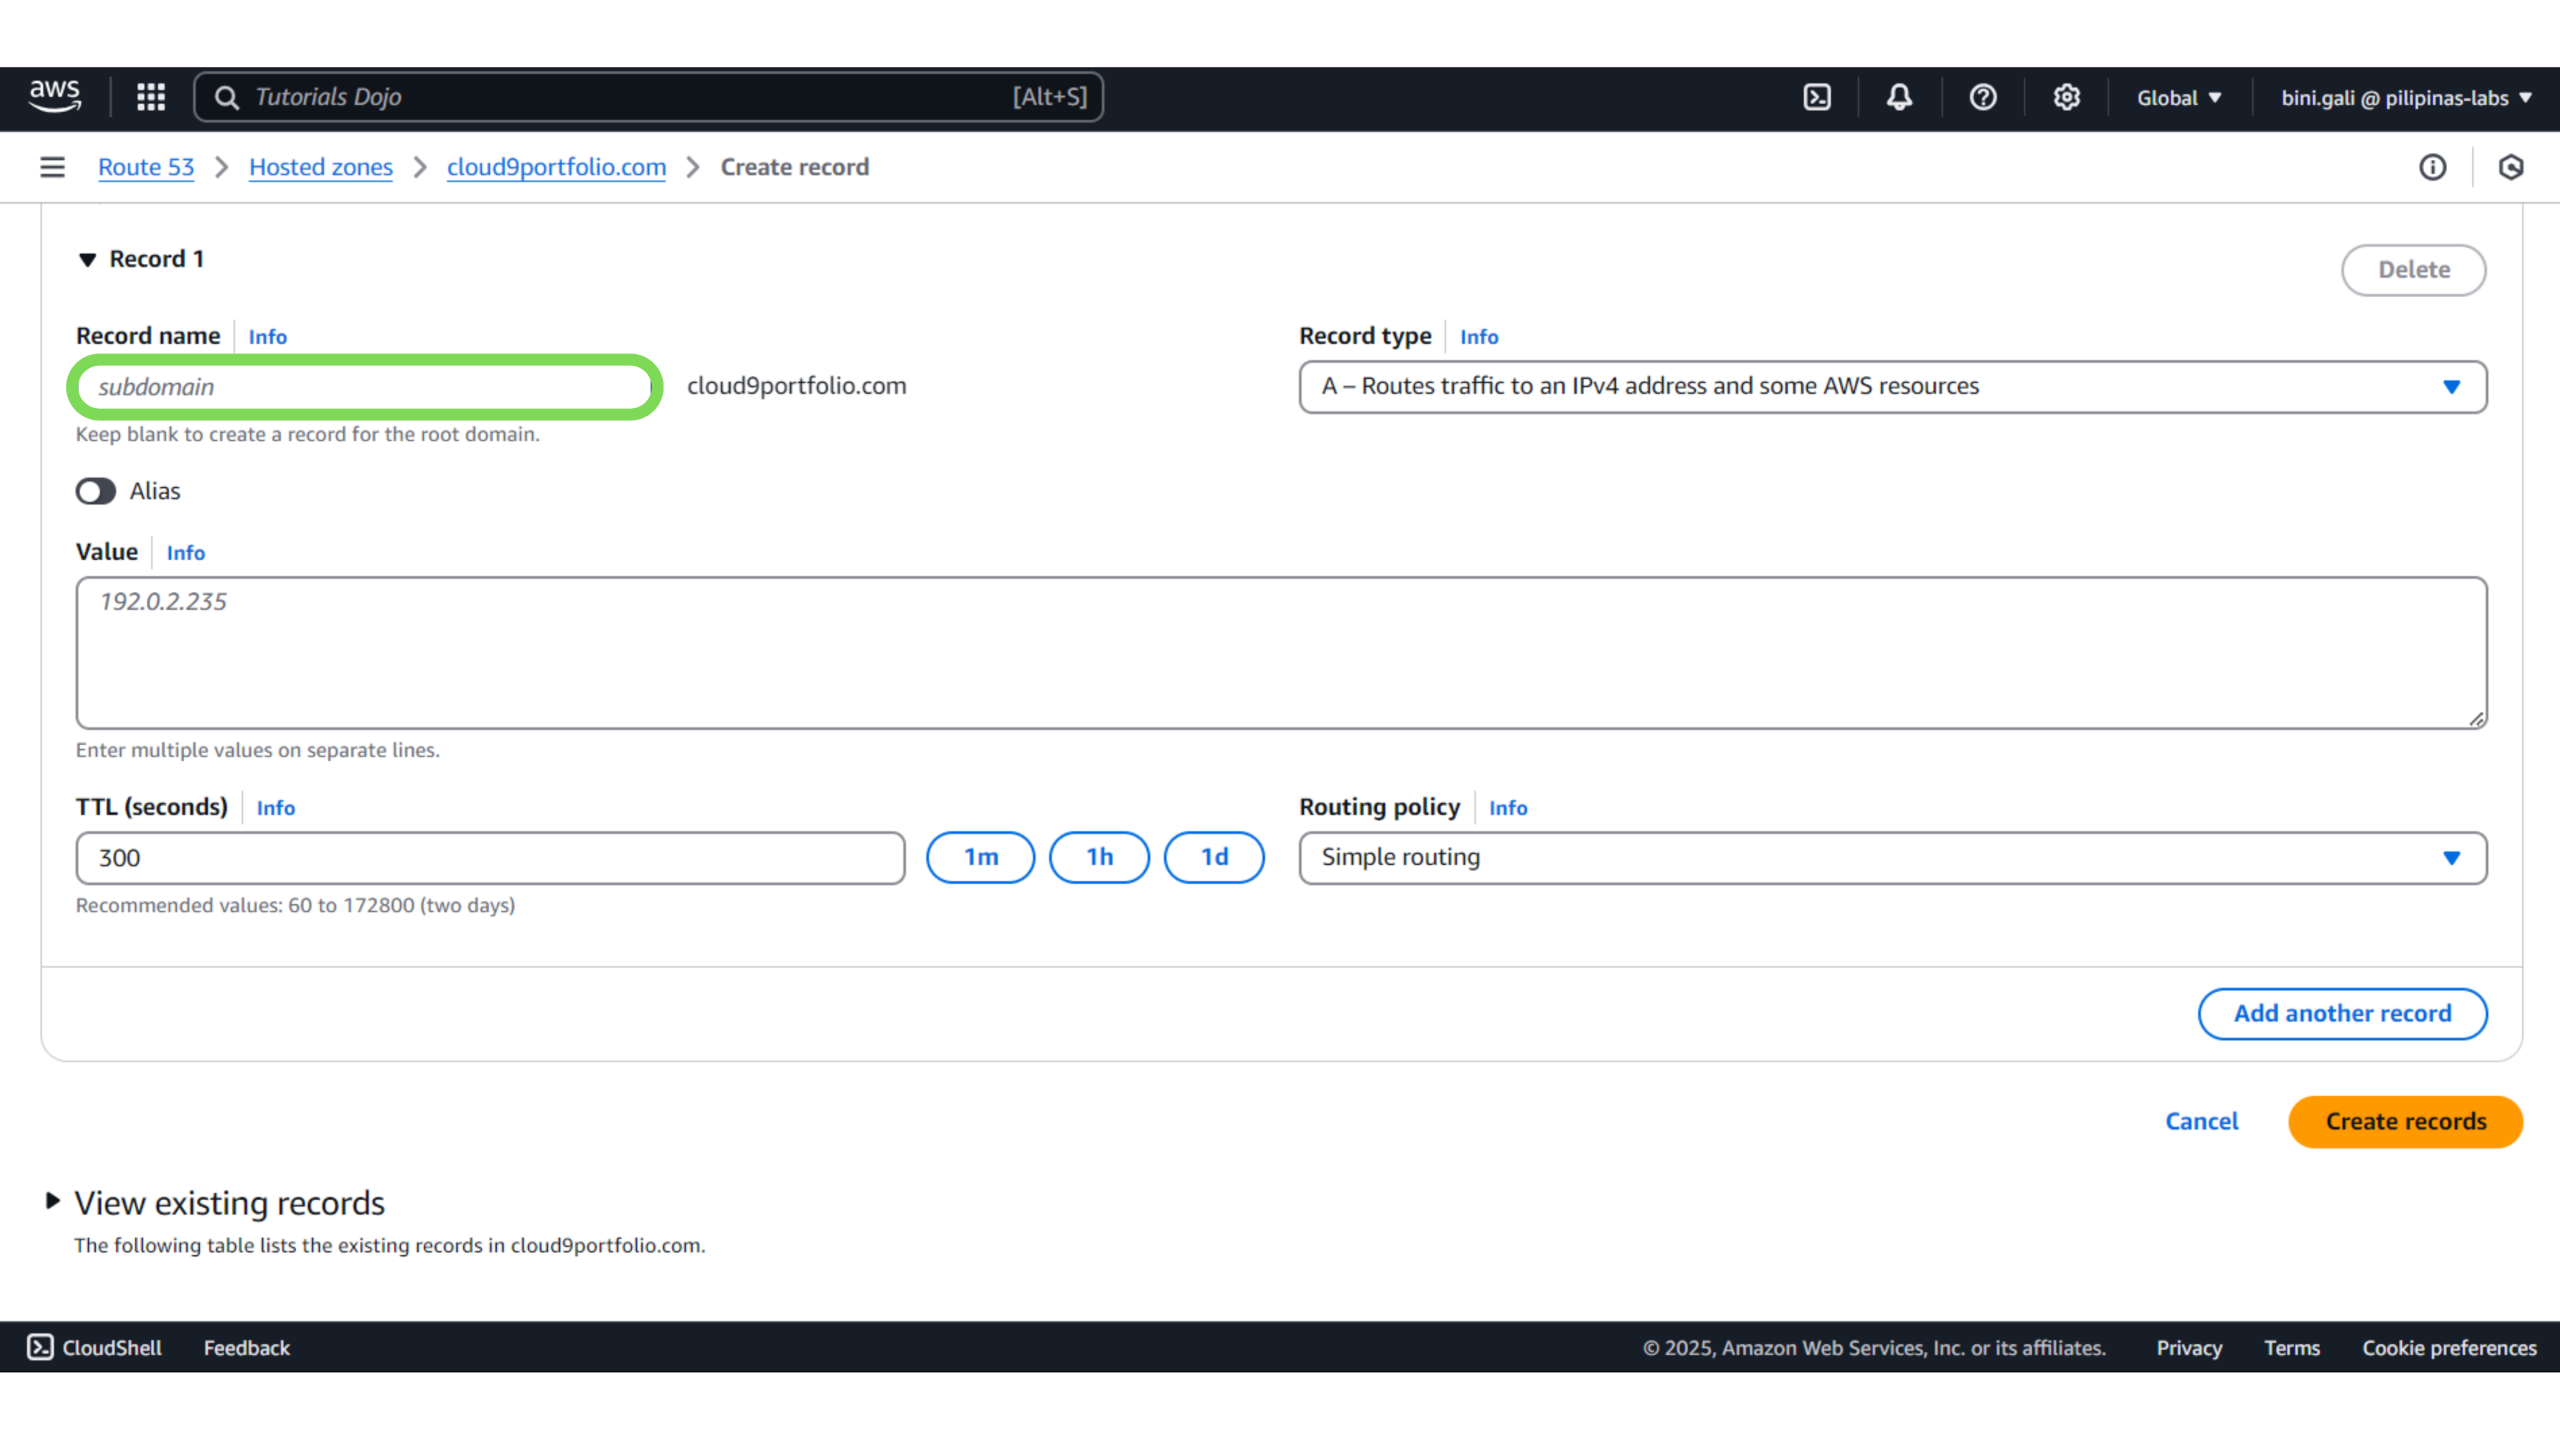Click the hexagon icon beside info panel
2560x1440 pixels.
coord(2510,167)
